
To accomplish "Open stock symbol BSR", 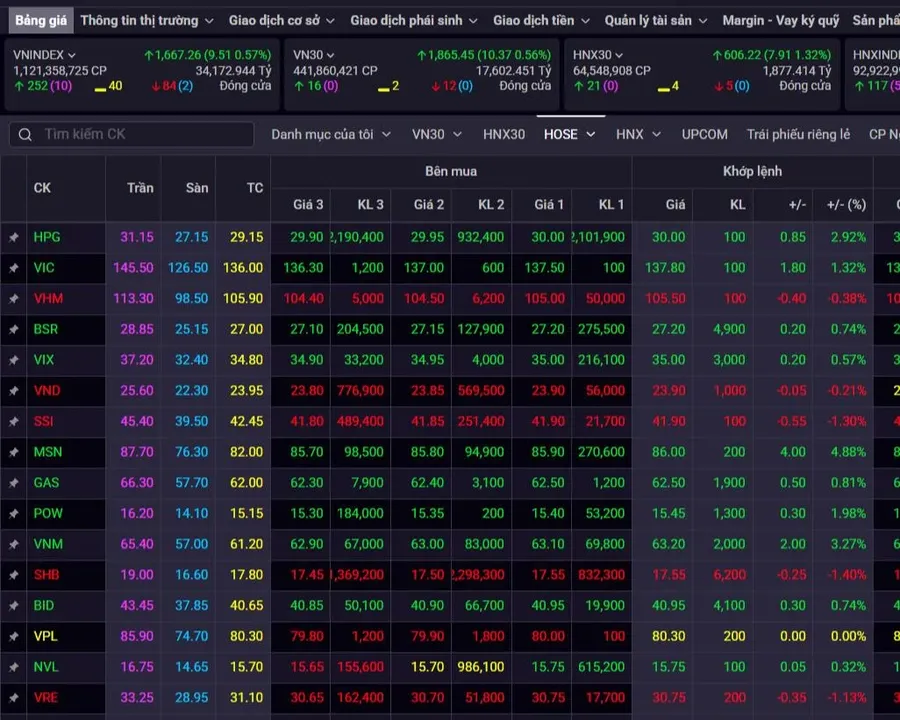I will [x=45, y=329].
